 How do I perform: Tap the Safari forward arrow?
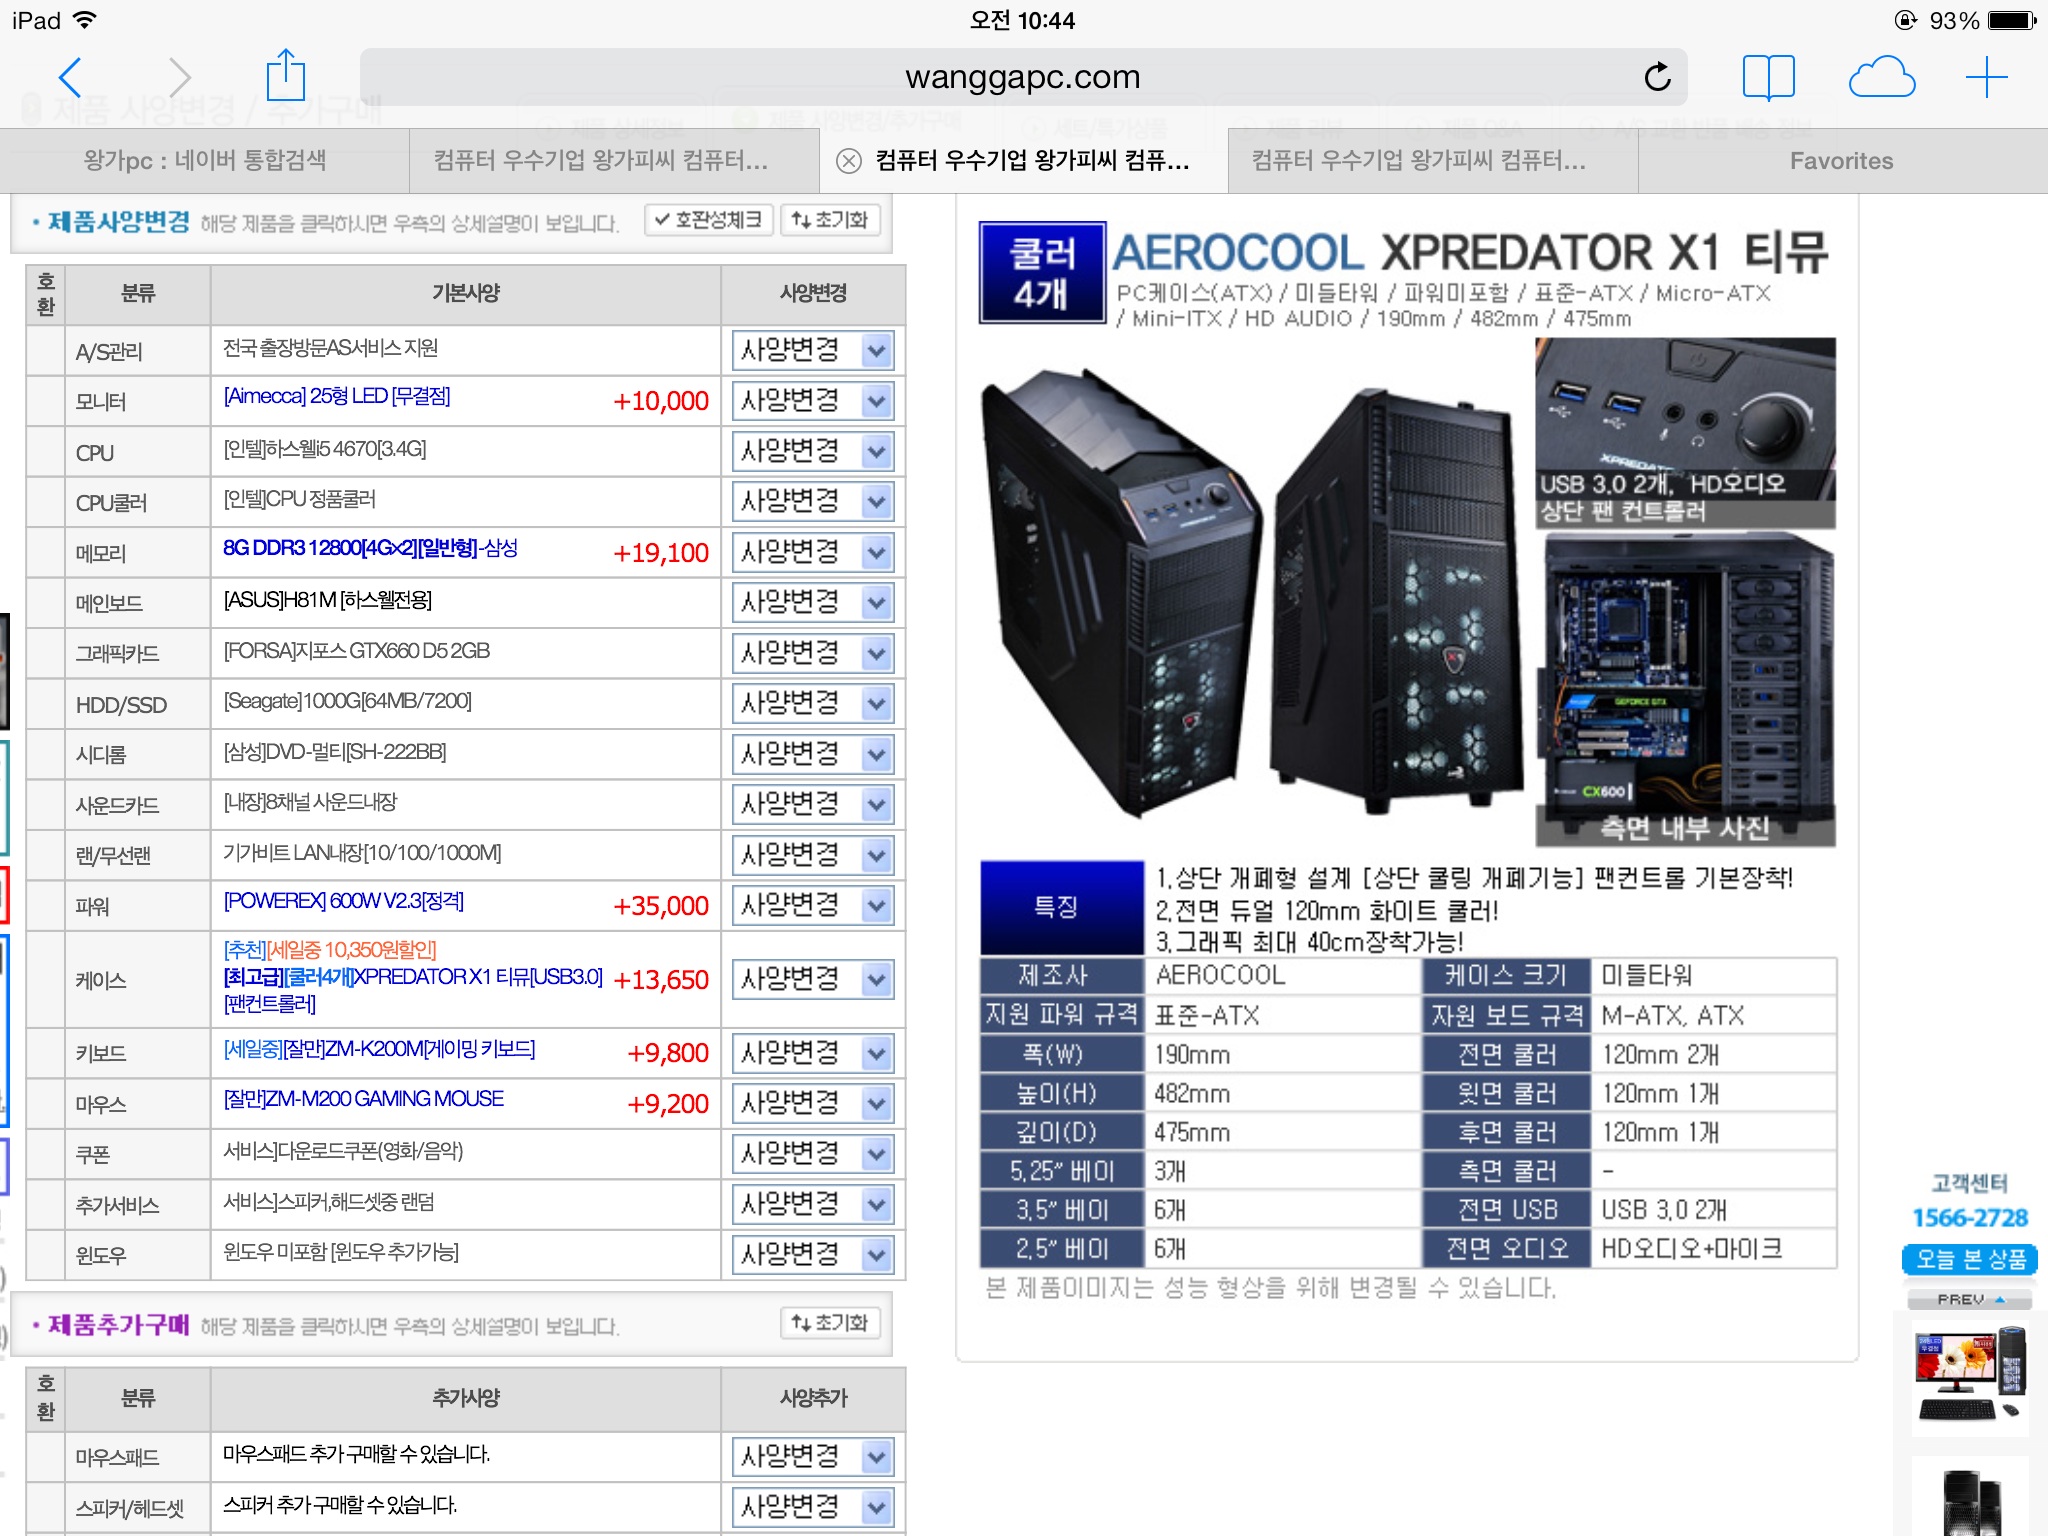click(x=180, y=77)
